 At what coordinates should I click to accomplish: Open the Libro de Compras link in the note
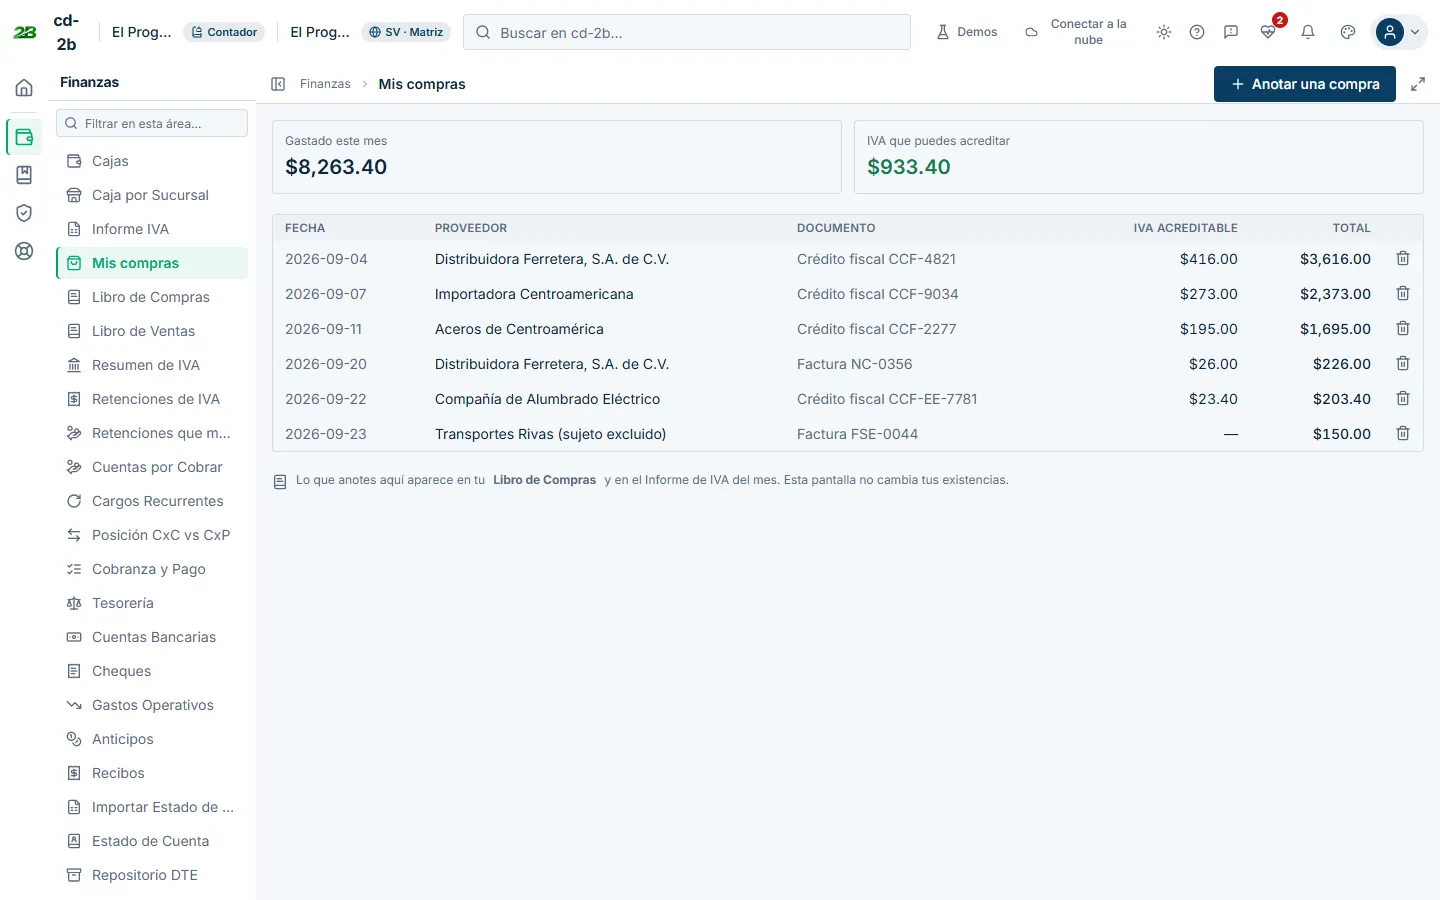(544, 480)
